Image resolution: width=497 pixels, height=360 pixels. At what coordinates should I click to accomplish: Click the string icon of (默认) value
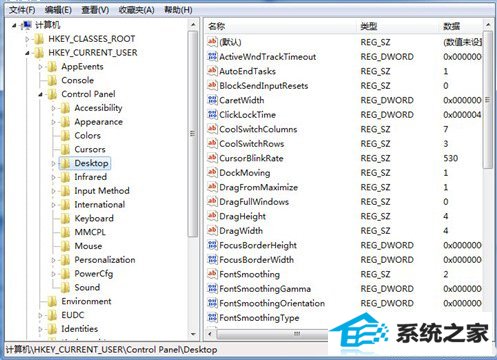click(212, 42)
